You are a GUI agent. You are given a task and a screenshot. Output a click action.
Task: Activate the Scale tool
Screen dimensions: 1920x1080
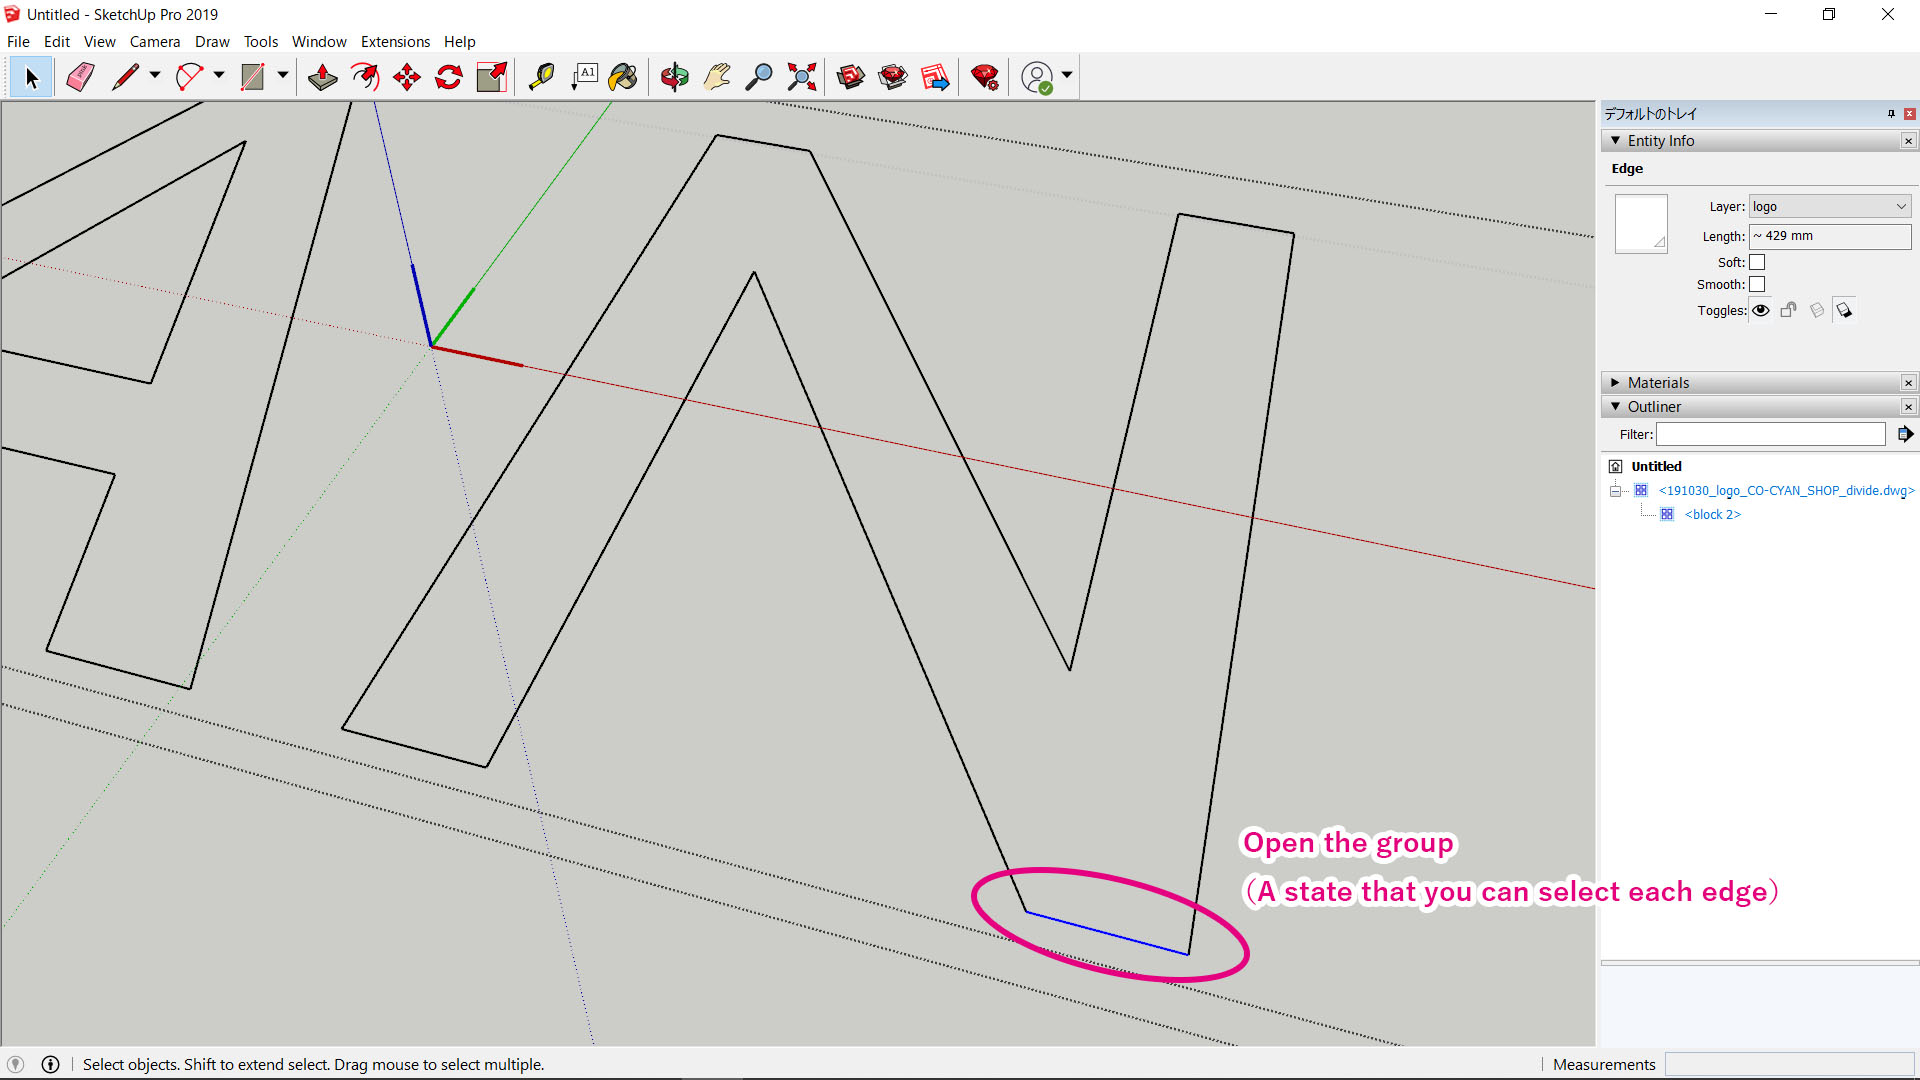pos(492,77)
